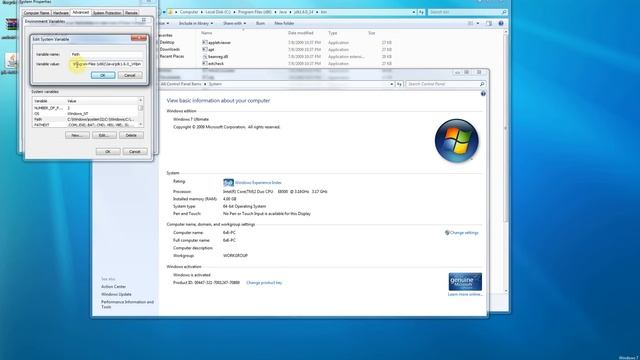This screenshot has height=360, width=640.
Task: Click scrollbar of System variables list
Action: [140, 112]
